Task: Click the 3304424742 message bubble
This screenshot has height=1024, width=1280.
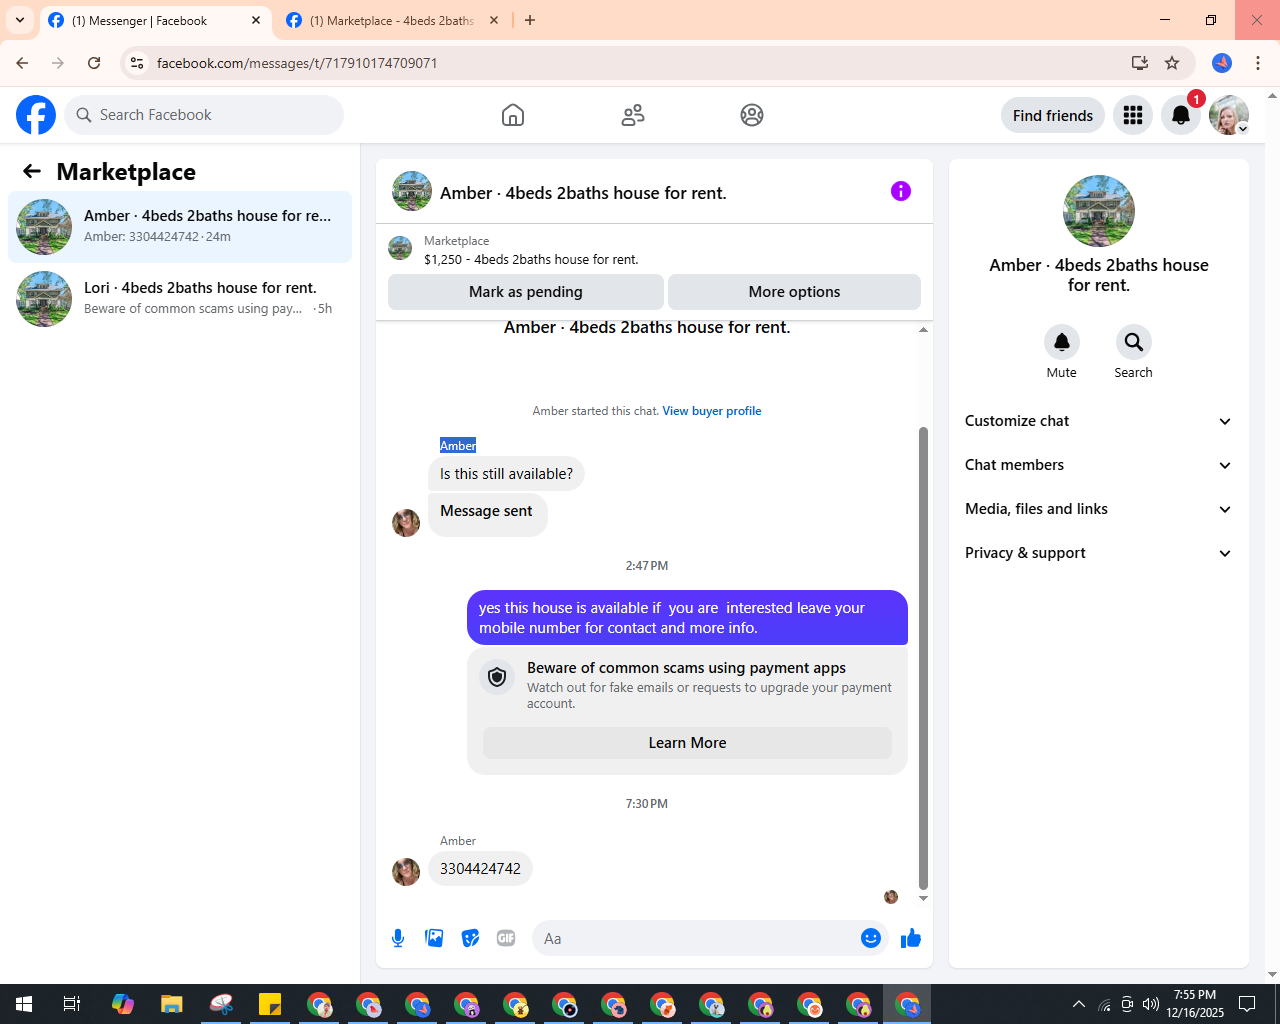Action: 480,869
